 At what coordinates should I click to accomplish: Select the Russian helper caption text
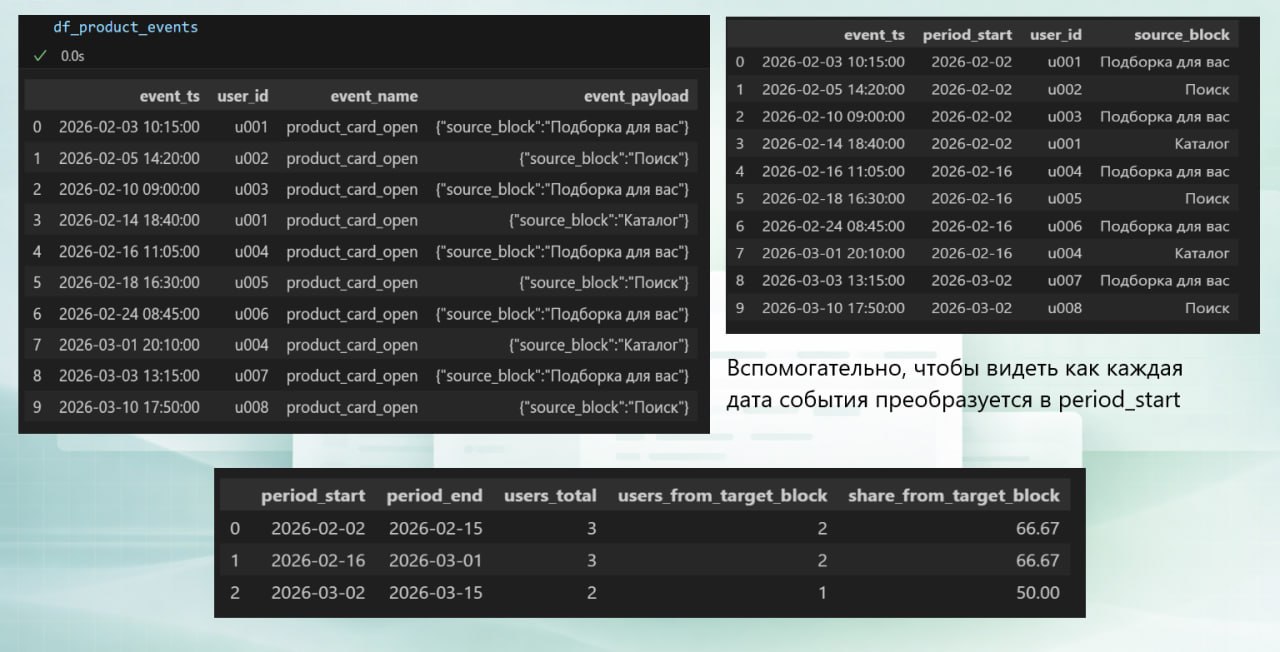955,385
